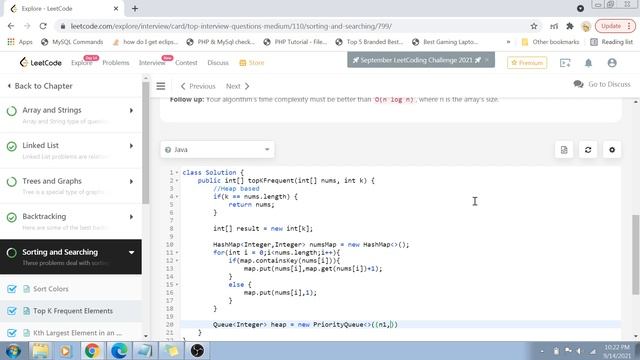The image size is (640, 360).
Task: Open LeetCode notifications bell
Action: pos(588,63)
